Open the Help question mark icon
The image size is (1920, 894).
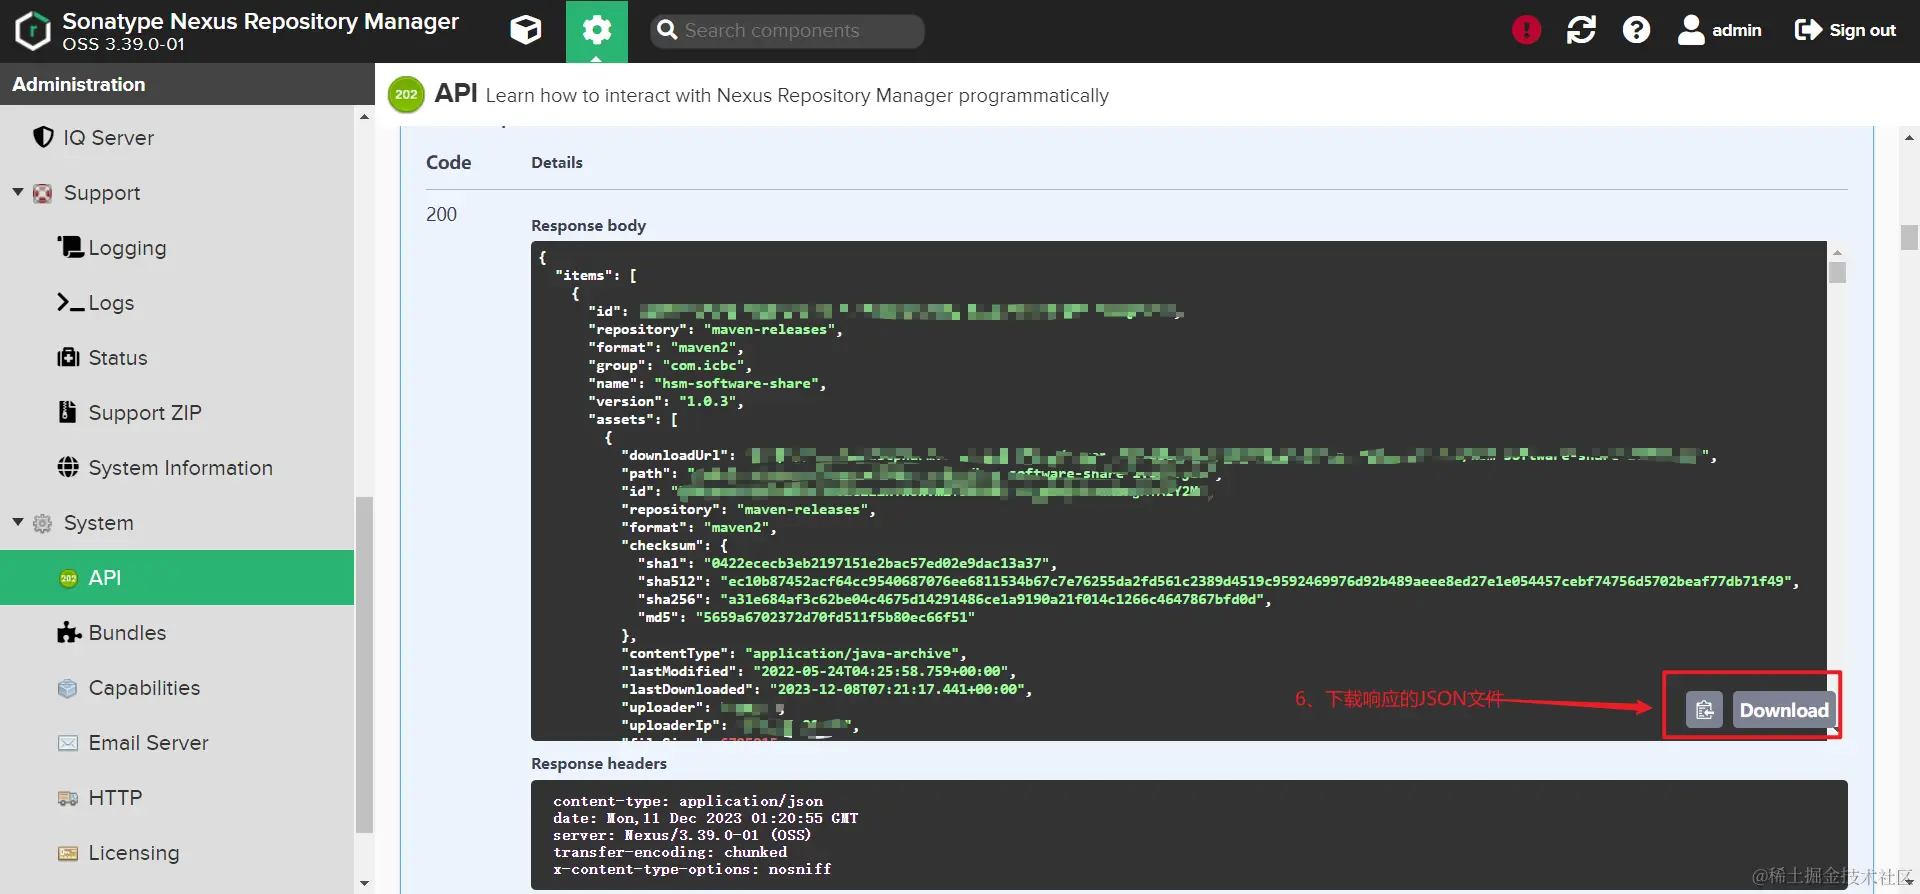[1636, 30]
